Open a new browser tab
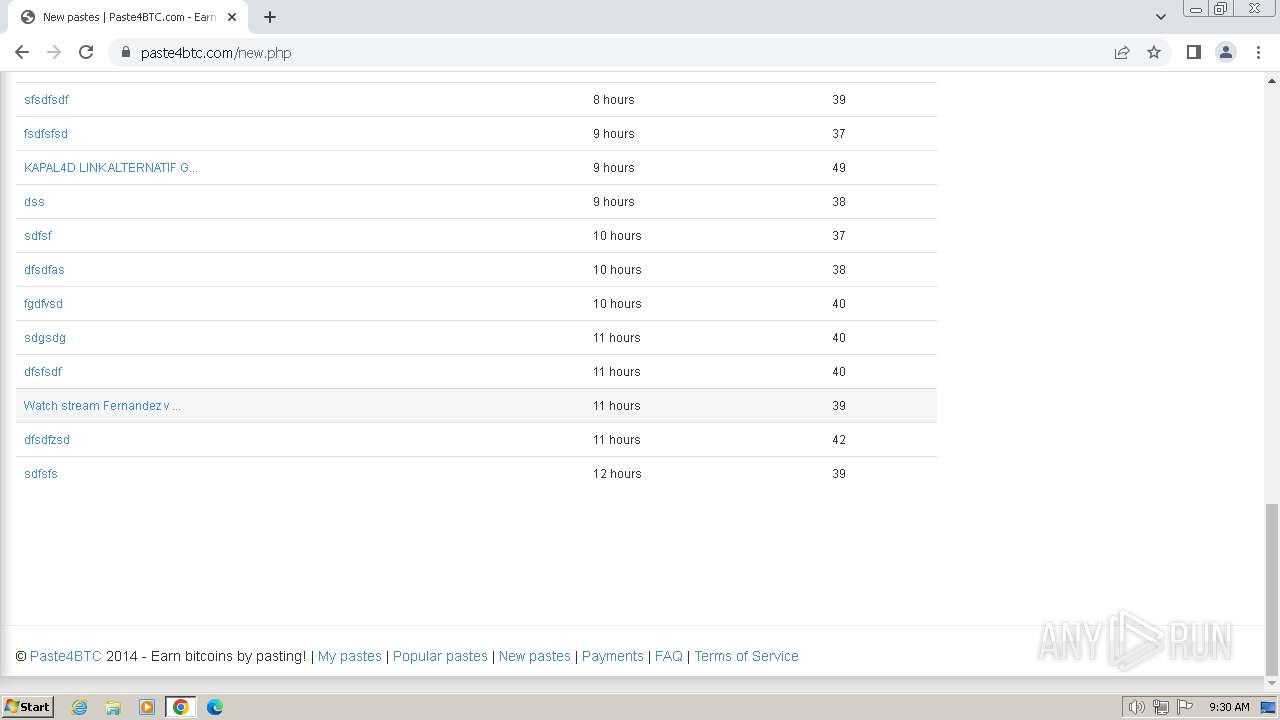The image size is (1280, 720). pyautogui.click(x=270, y=17)
